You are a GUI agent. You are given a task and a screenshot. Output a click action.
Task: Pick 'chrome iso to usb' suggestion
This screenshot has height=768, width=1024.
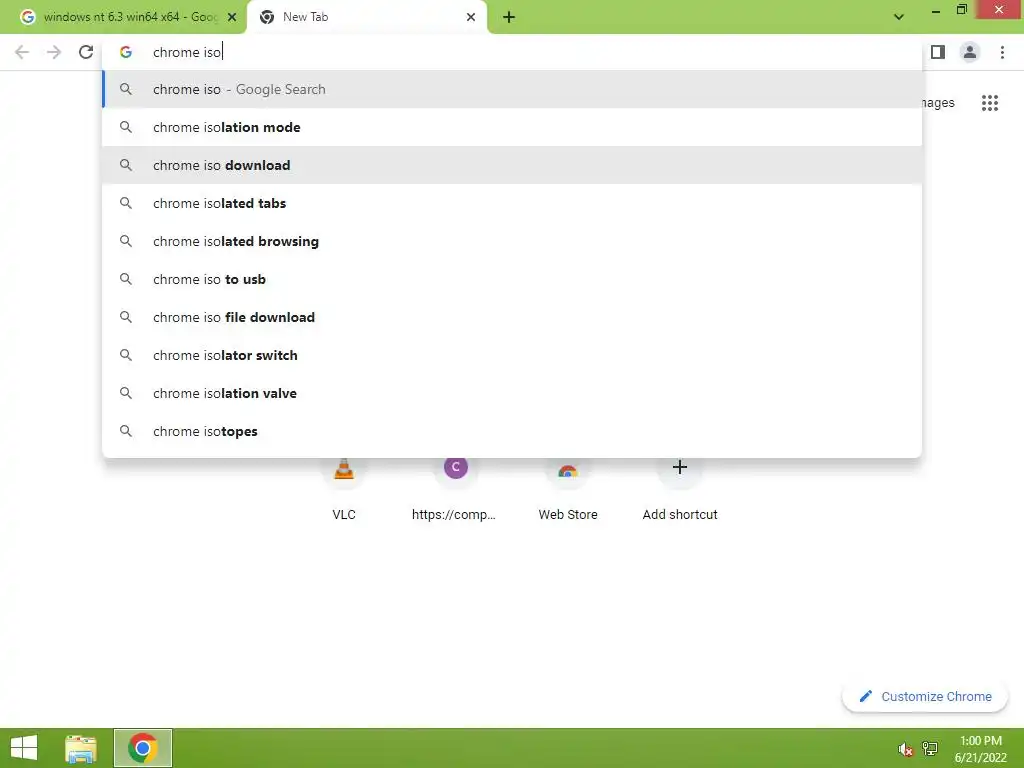click(x=512, y=279)
